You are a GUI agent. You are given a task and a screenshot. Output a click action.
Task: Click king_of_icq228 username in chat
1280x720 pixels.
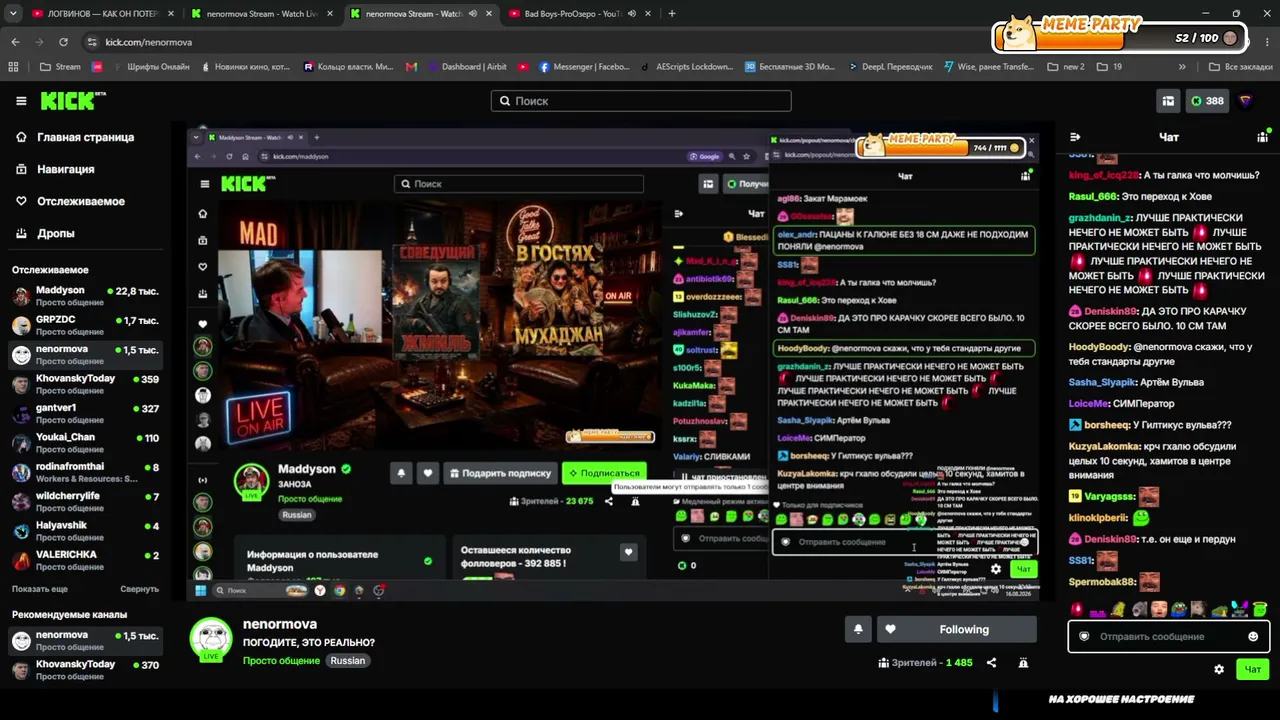tap(1104, 175)
